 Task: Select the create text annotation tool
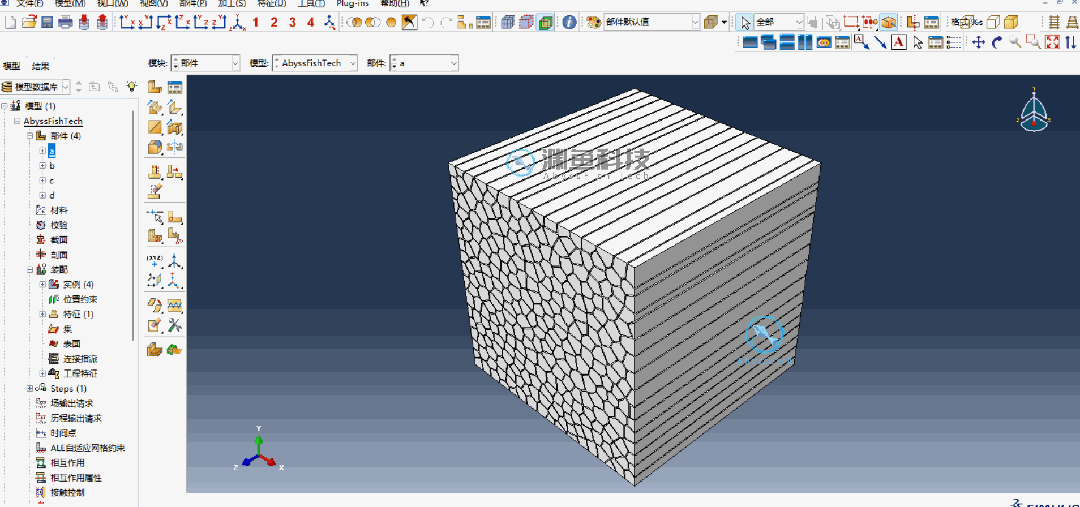click(x=899, y=43)
